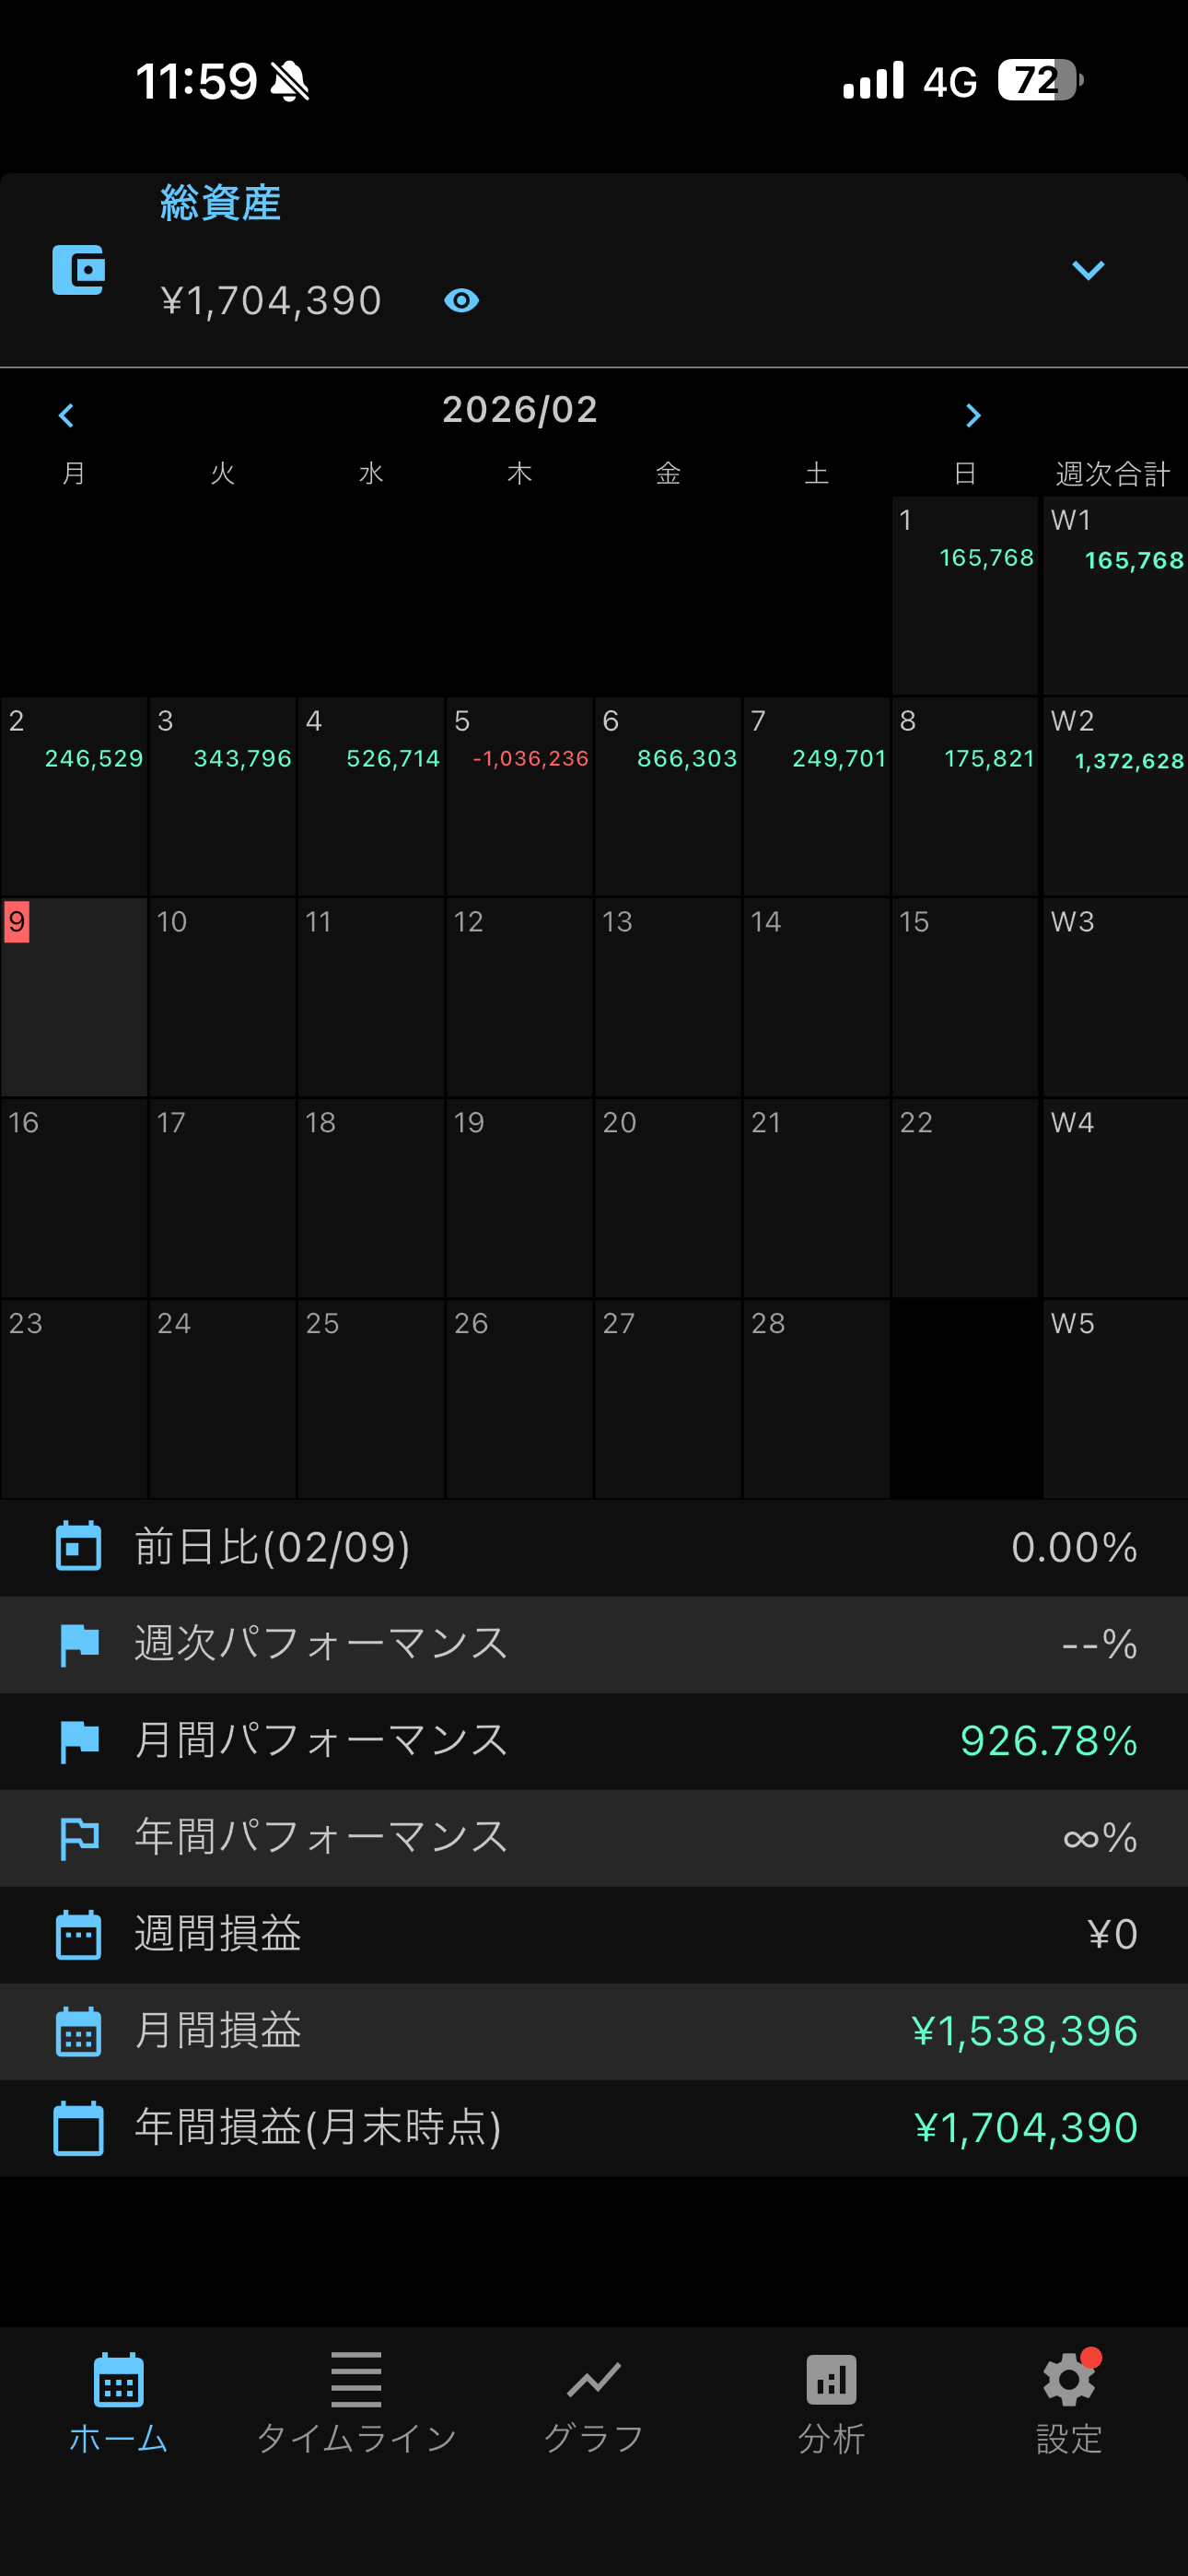
Task: Tap the 週間損益 calendar icon
Action: [x=78, y=1934]
